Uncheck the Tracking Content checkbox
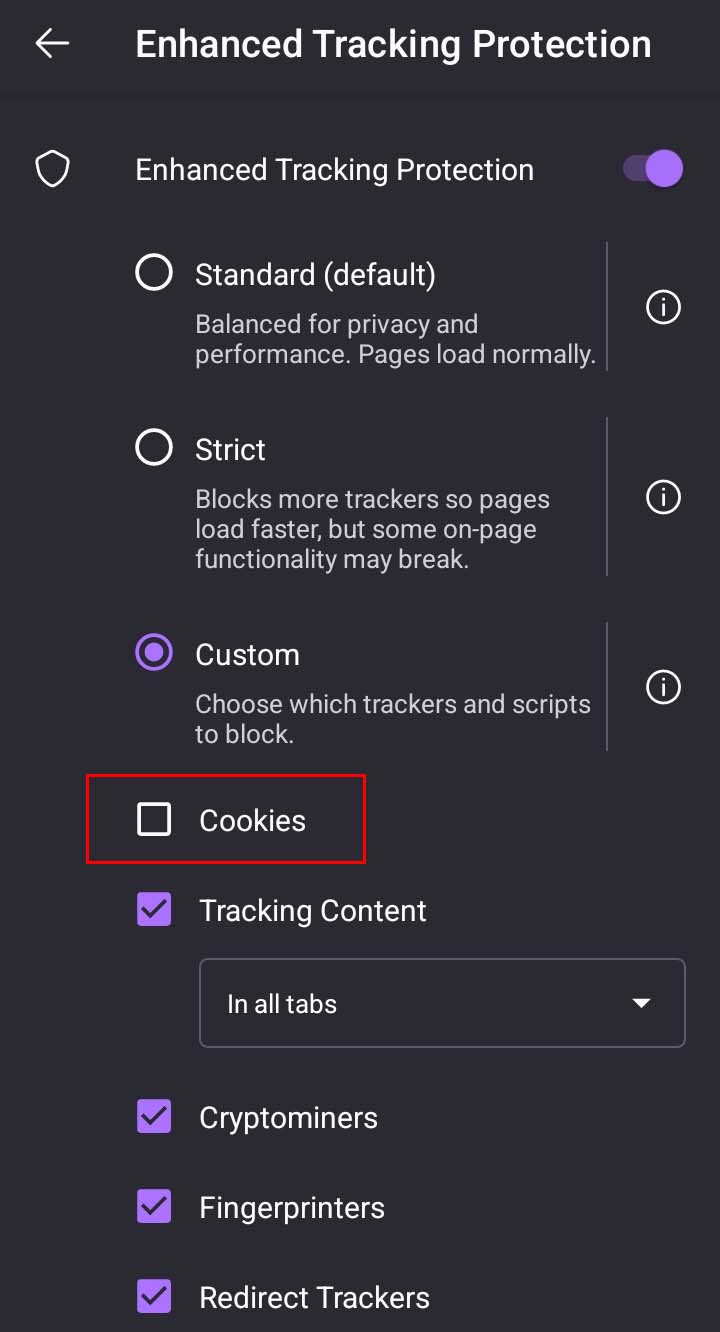Screen dimensions: 720x1332 coord(154,910)
